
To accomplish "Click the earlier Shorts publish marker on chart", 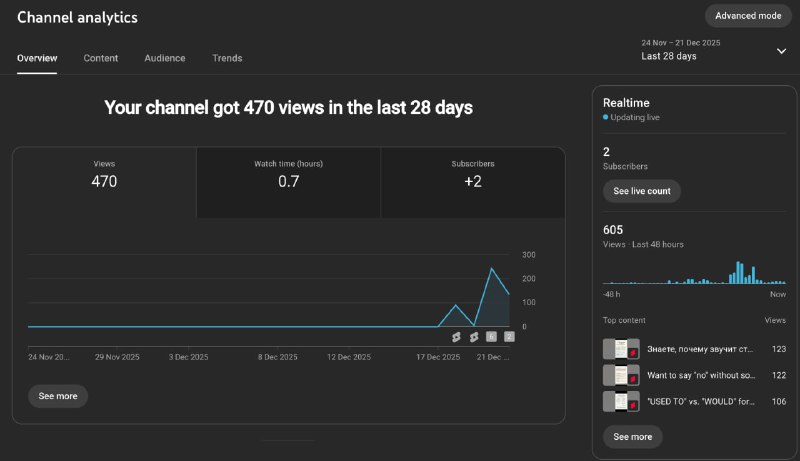I will click(455, 337).
